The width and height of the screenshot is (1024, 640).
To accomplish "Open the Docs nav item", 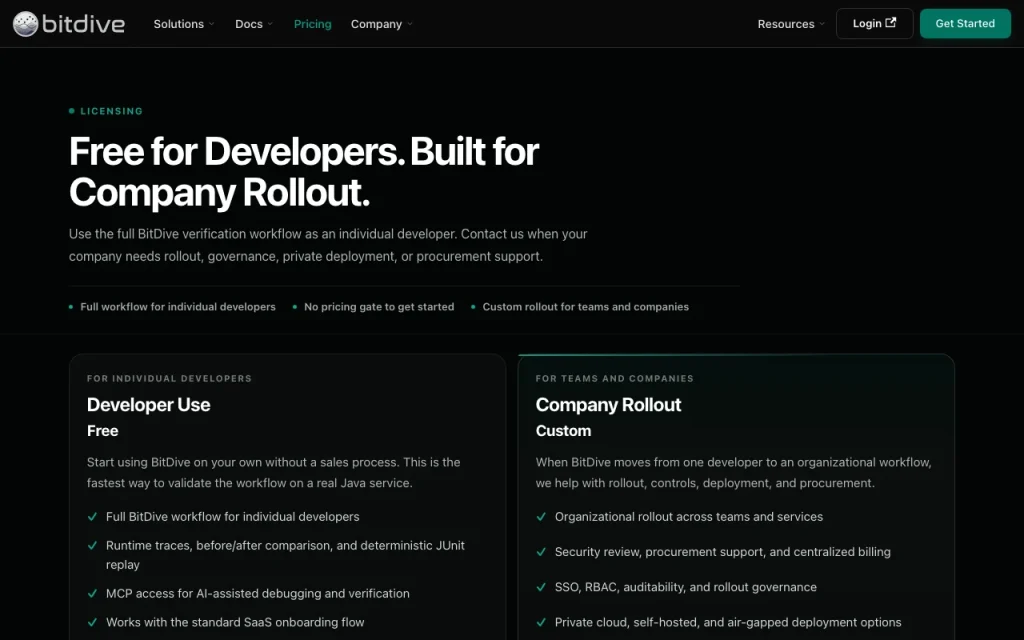I will [x=249, y=24].
